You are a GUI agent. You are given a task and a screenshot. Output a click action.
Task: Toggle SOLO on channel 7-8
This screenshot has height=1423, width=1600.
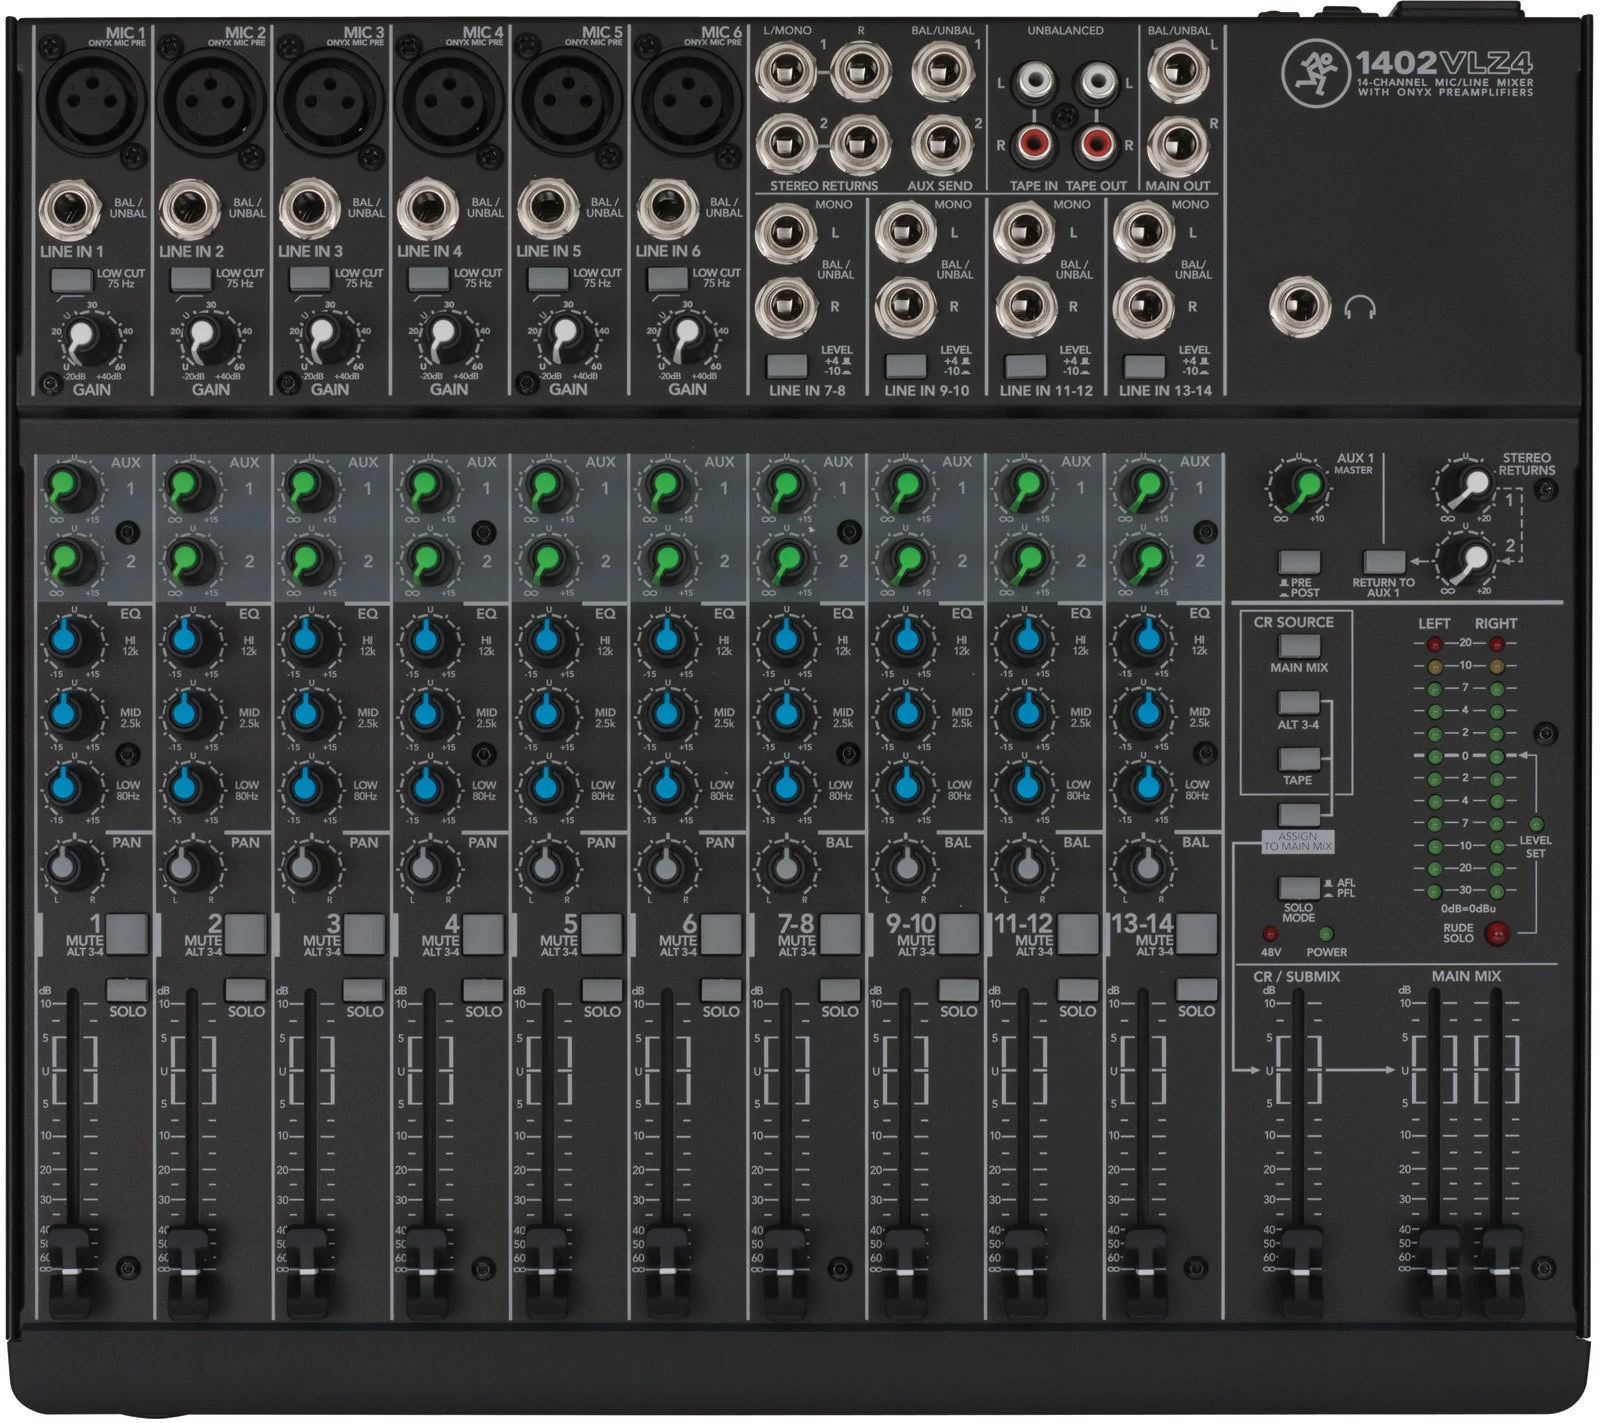[x=839, y=990]
